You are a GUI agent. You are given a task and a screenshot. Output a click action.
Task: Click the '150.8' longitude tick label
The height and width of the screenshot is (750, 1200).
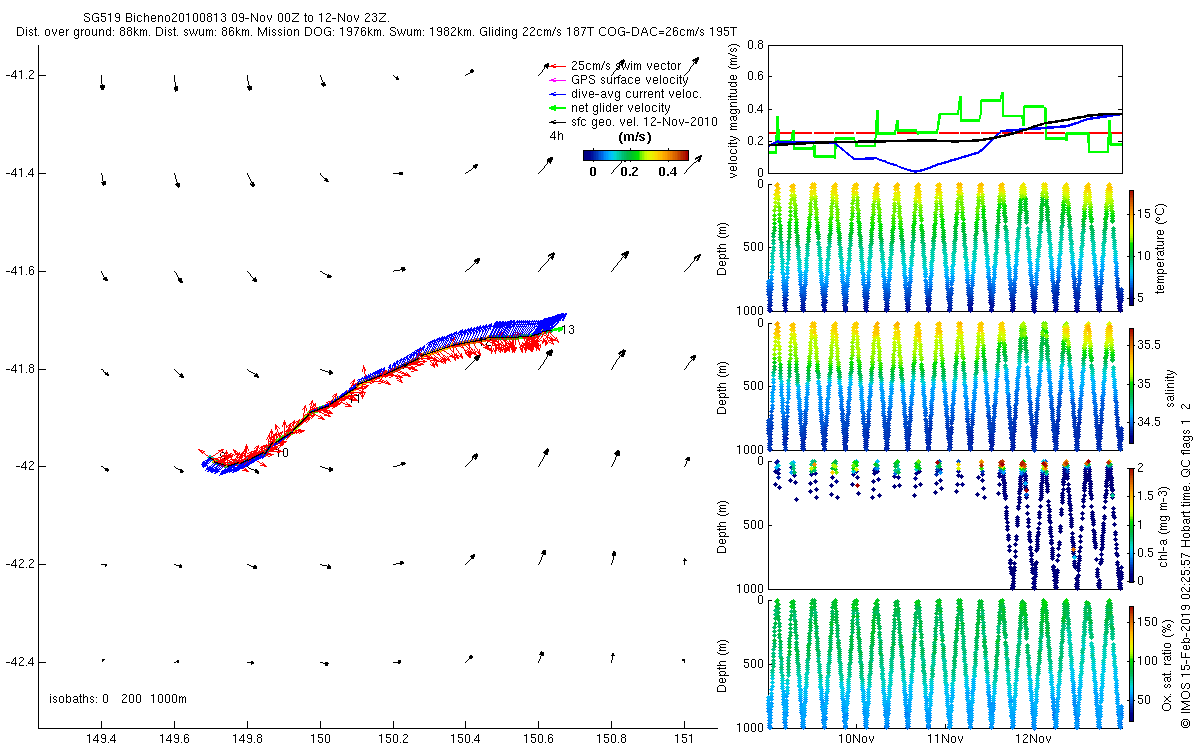click(x=611, y=739)
